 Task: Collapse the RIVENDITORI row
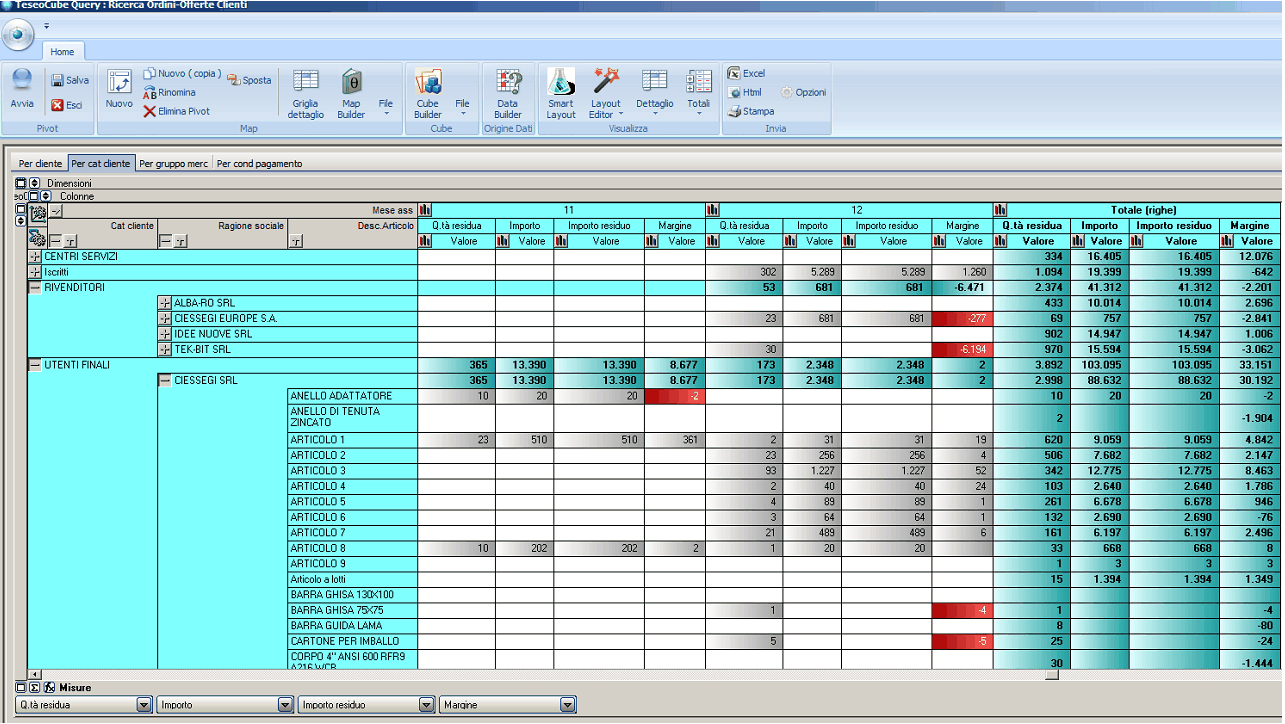(x=36, y=288)
